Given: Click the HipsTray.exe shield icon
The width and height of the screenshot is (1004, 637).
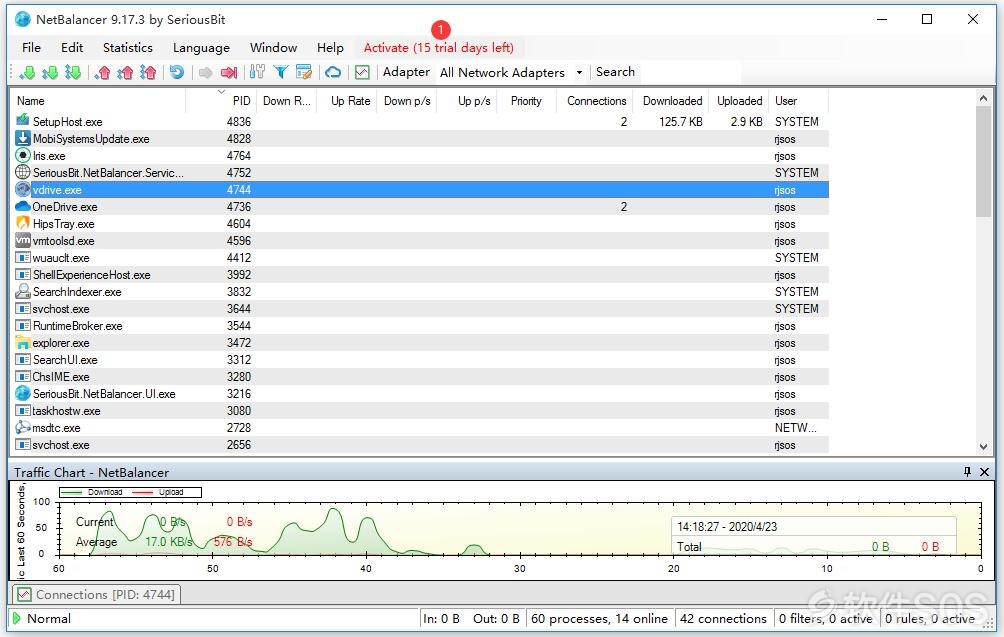Looking at the screenshot, I should tap(23, 223).
